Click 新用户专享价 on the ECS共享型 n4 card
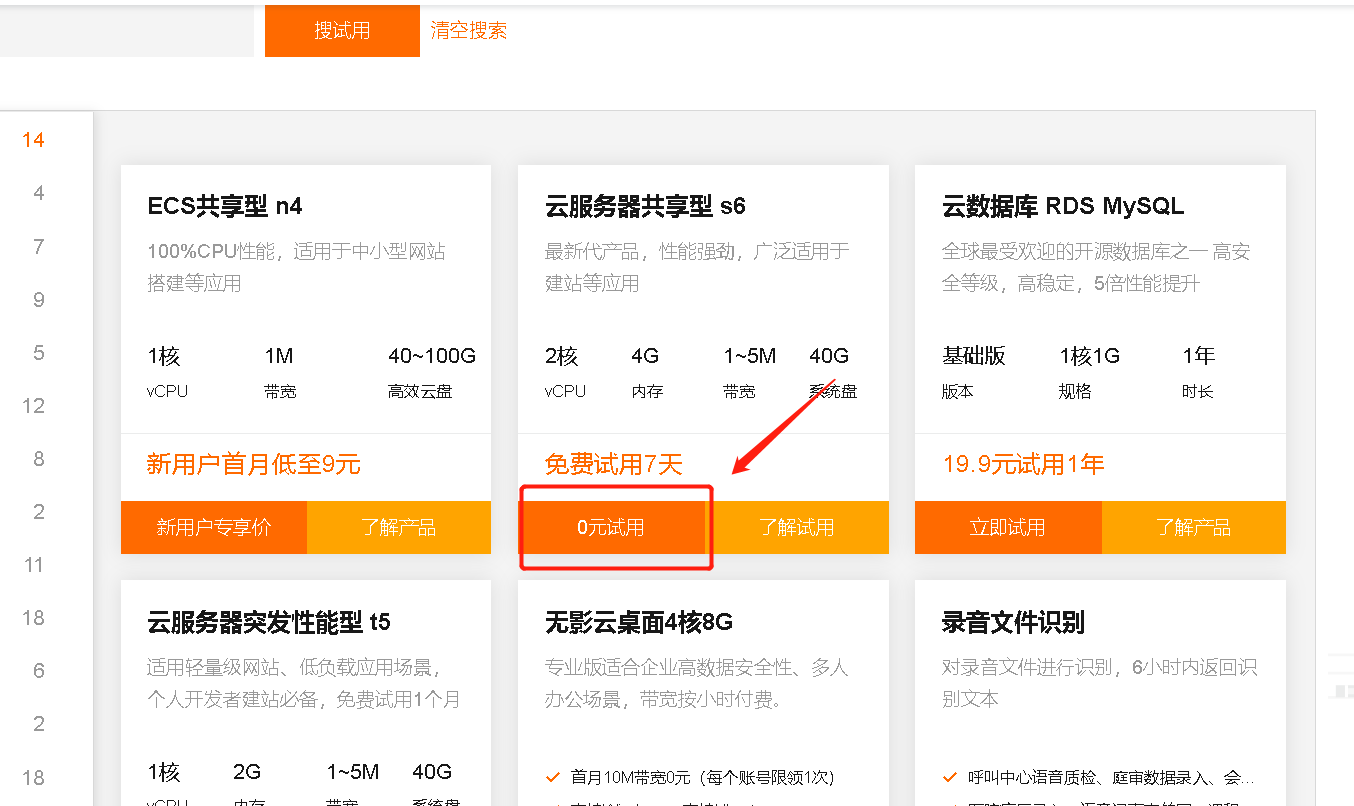 tap(214, 527)
